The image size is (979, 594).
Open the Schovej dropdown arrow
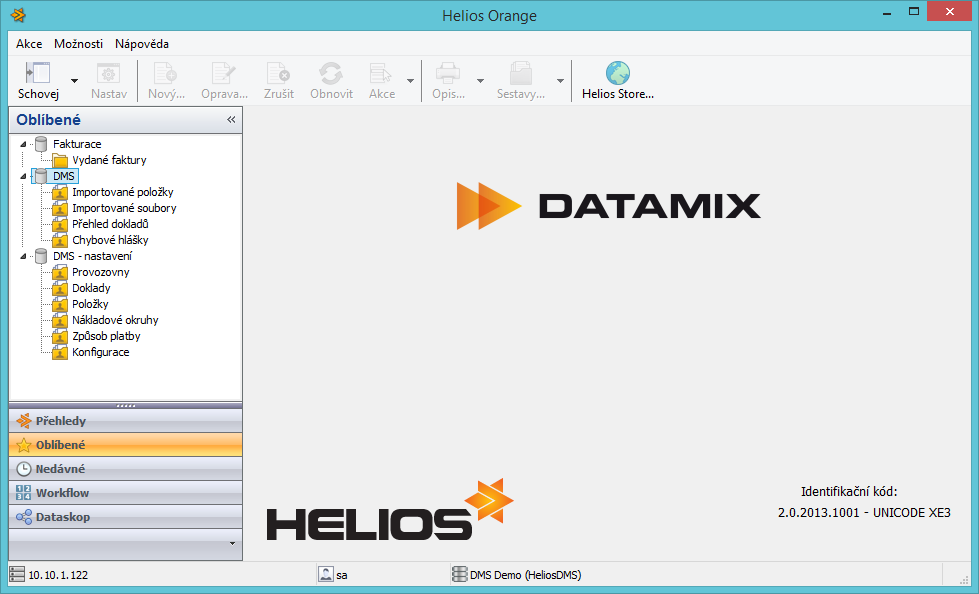tap(75, 81)
